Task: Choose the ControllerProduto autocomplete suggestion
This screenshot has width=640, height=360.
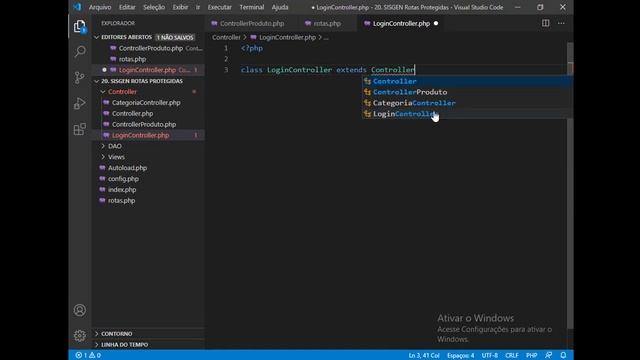Action: 467,92
